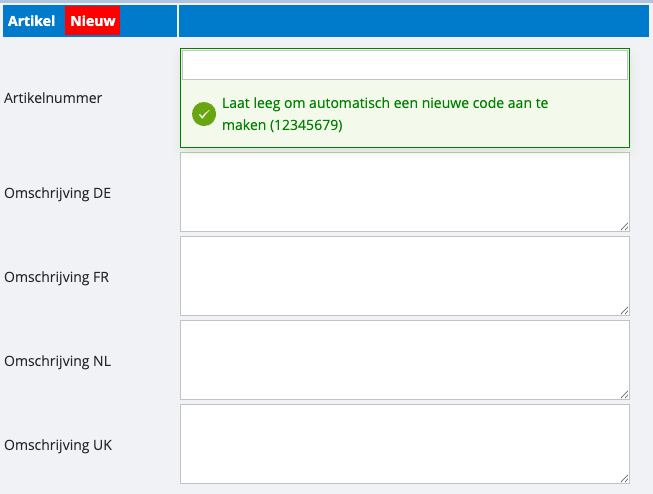Click the Omschrijving UK label
Viewport: 653px width, 494px height.
tap(58, 445)
